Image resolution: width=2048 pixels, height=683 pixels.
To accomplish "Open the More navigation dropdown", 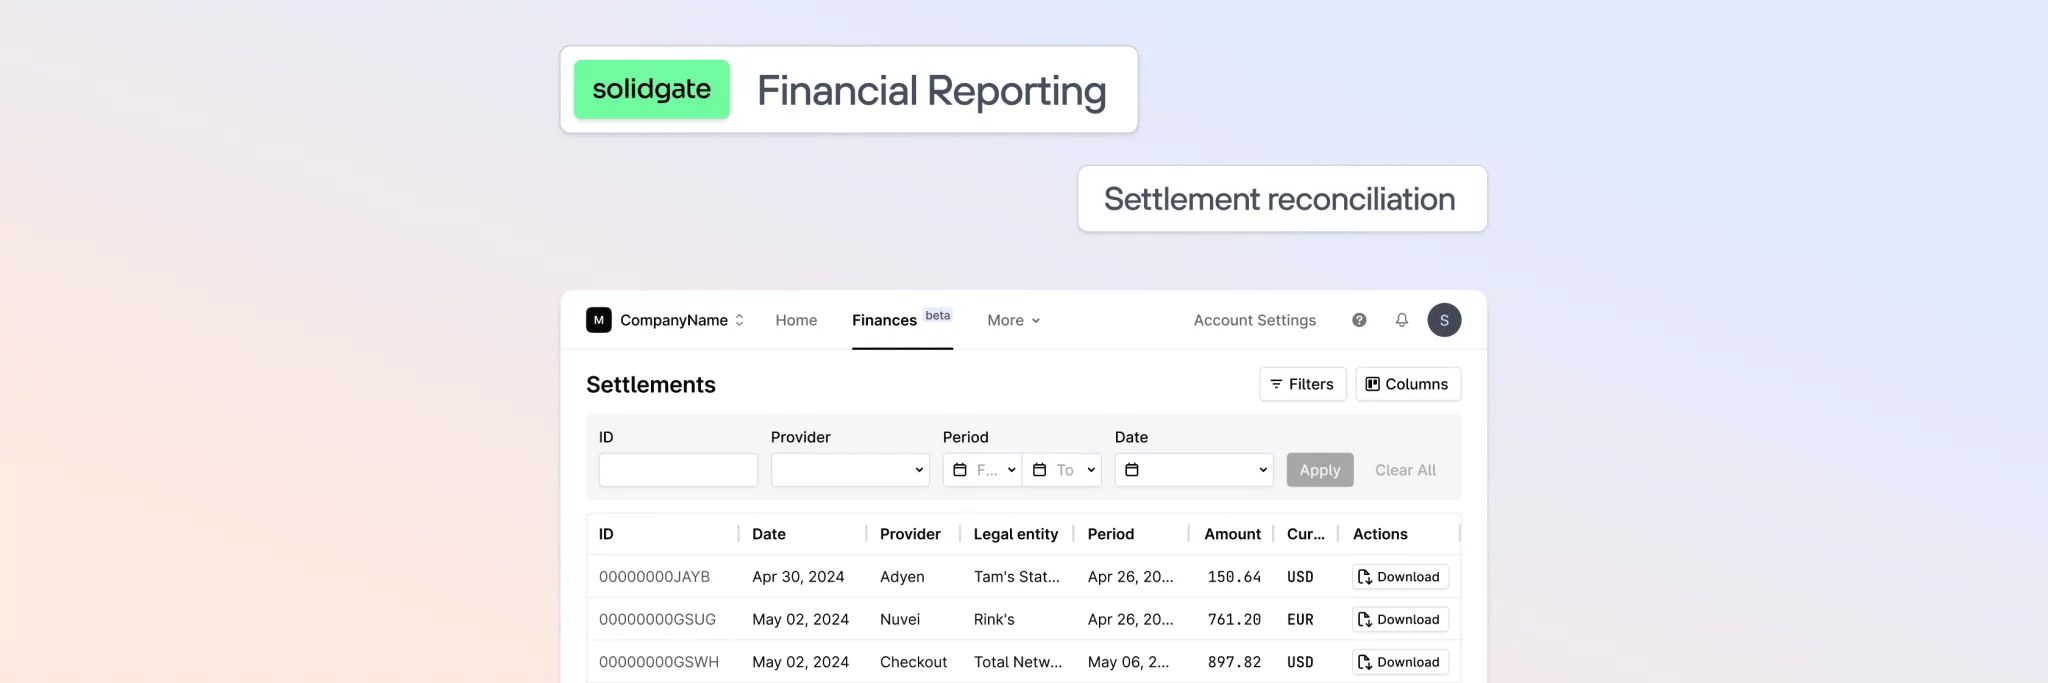I will tap(1013, 320).
